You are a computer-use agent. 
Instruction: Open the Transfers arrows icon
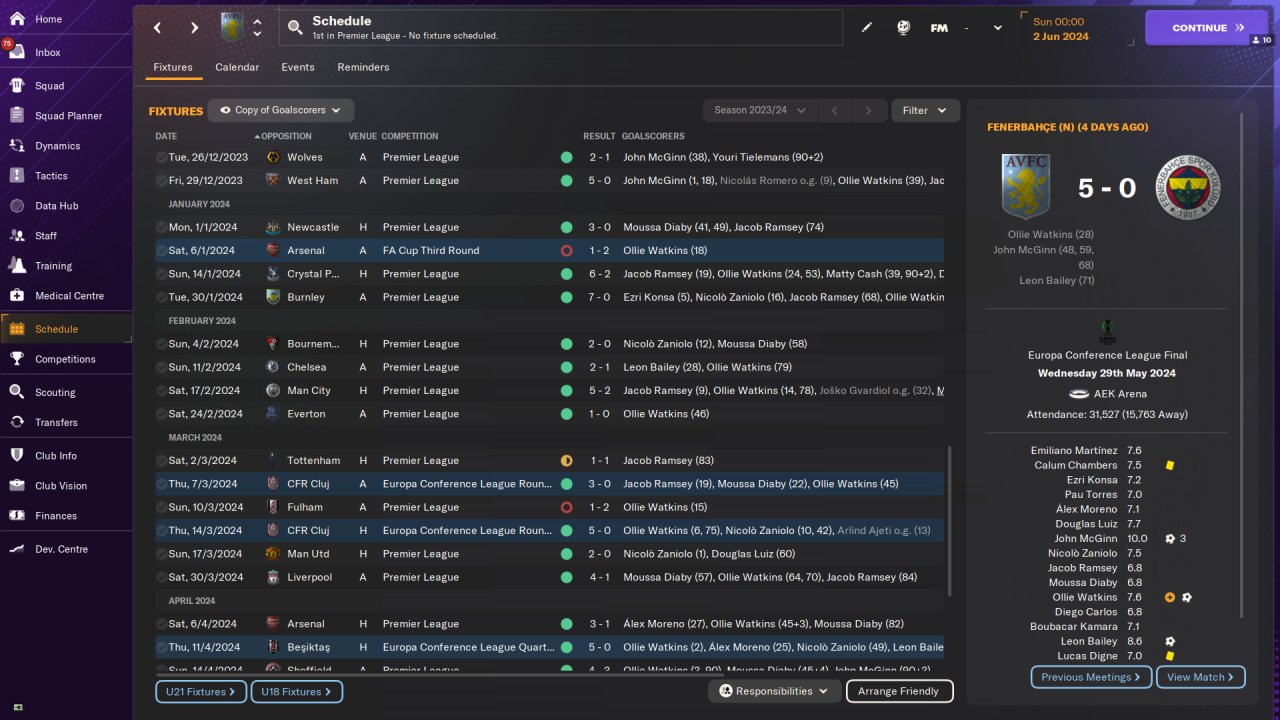[17, 422]
